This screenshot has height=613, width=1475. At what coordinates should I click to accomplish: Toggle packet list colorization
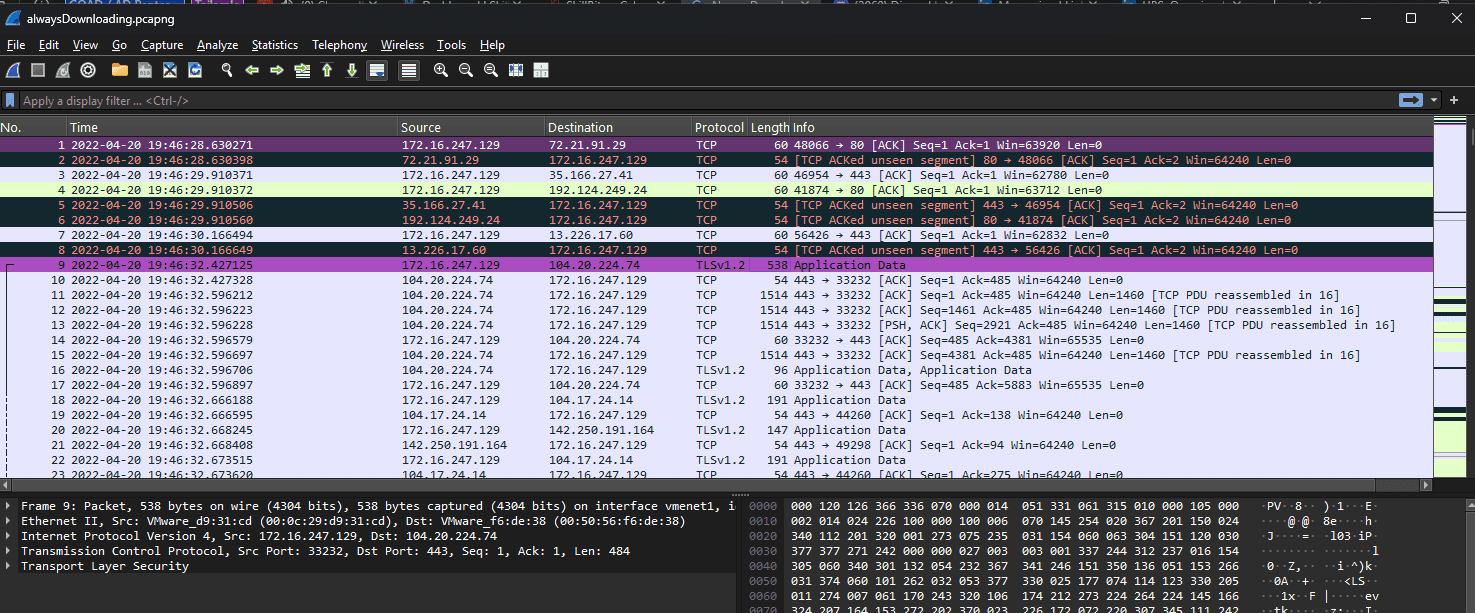coord(409,70)
